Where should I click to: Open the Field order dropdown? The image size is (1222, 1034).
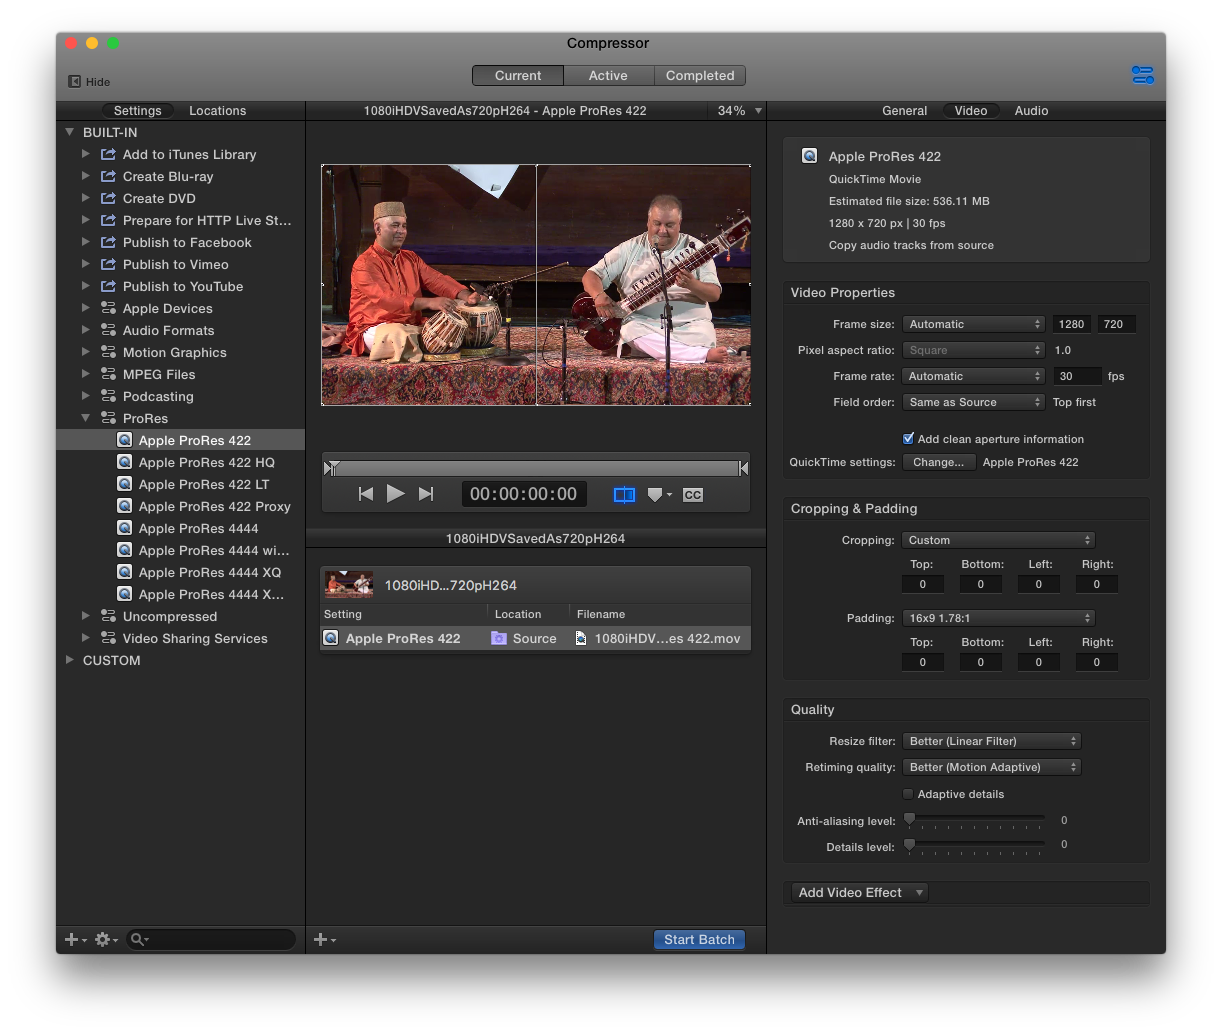tap(973, 402)
